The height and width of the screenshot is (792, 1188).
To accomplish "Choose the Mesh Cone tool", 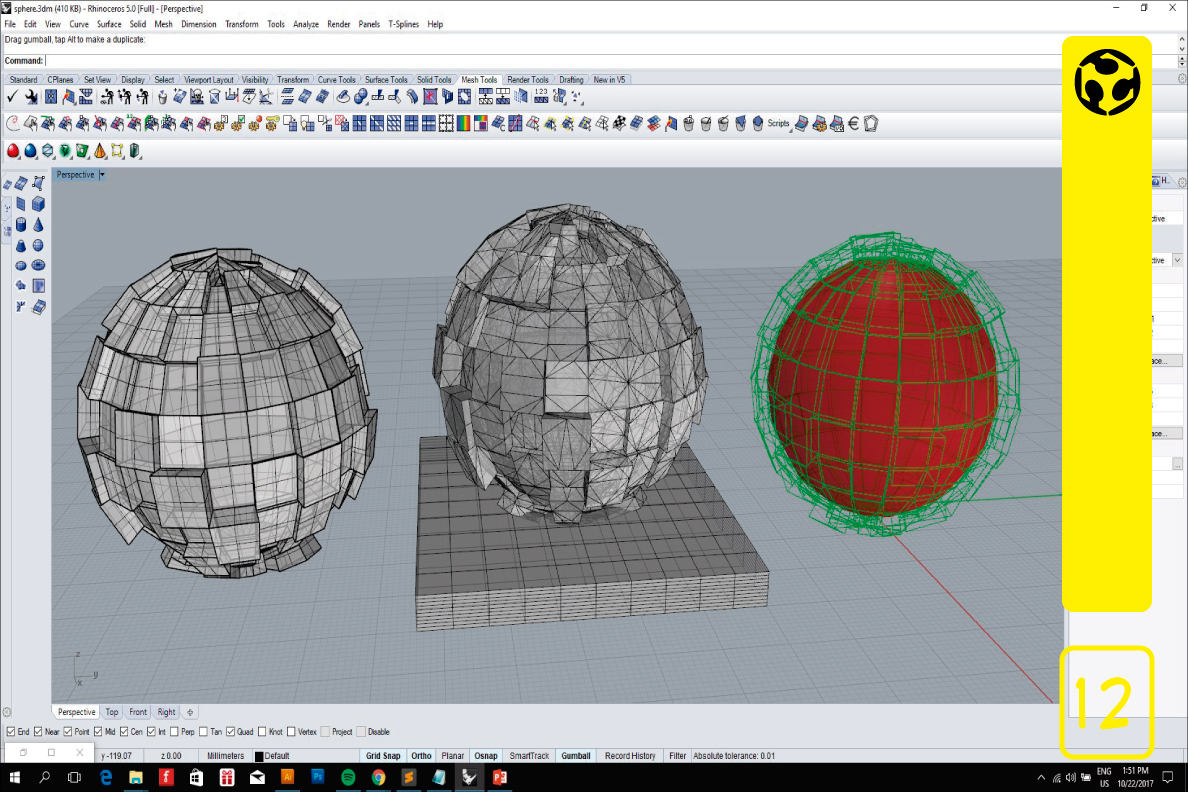I will 39,225.
